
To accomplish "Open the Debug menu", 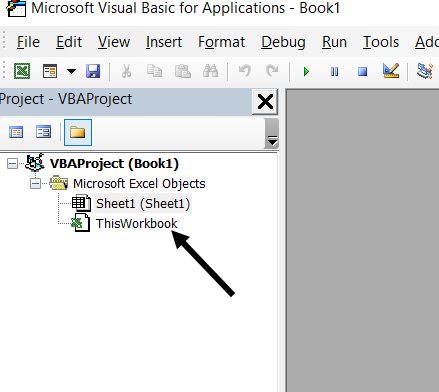I will pyautogui.click(x=283, y=42).
